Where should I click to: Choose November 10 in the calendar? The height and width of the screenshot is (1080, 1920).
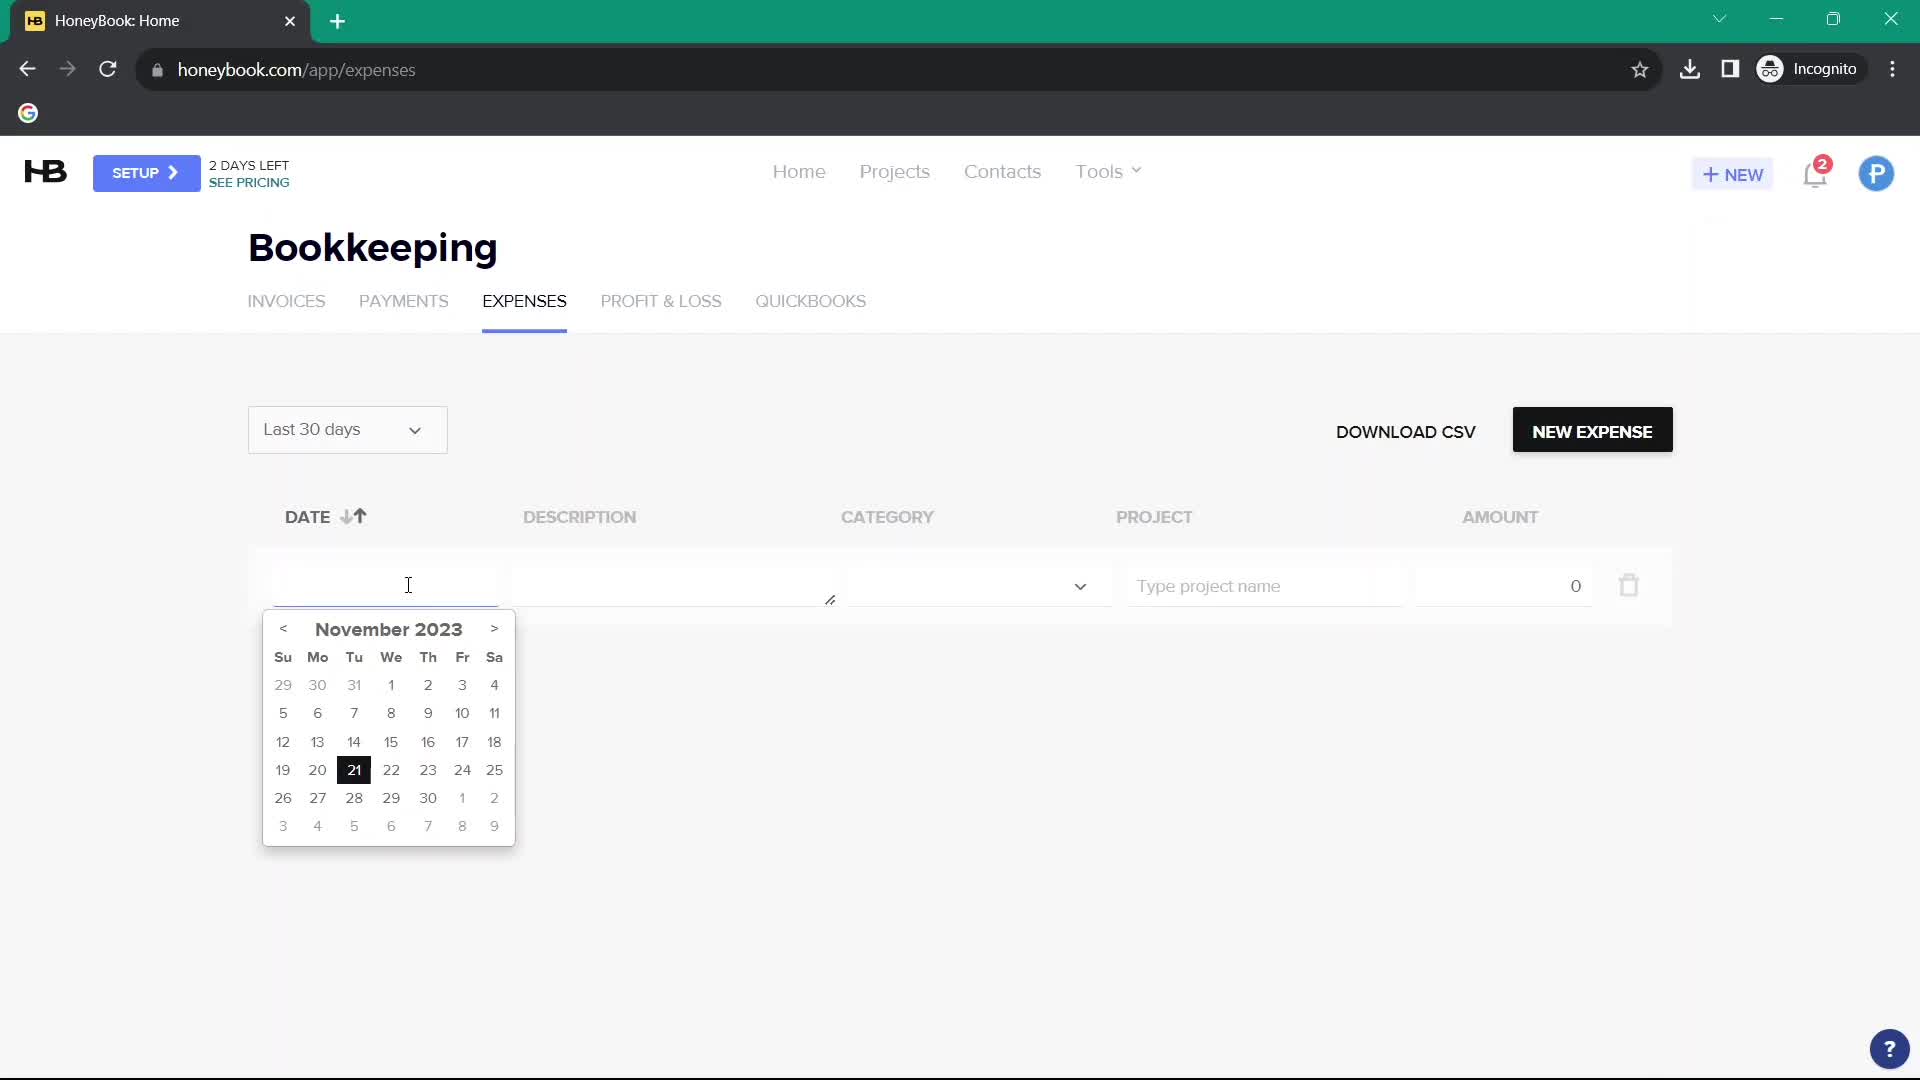point(462,713)
